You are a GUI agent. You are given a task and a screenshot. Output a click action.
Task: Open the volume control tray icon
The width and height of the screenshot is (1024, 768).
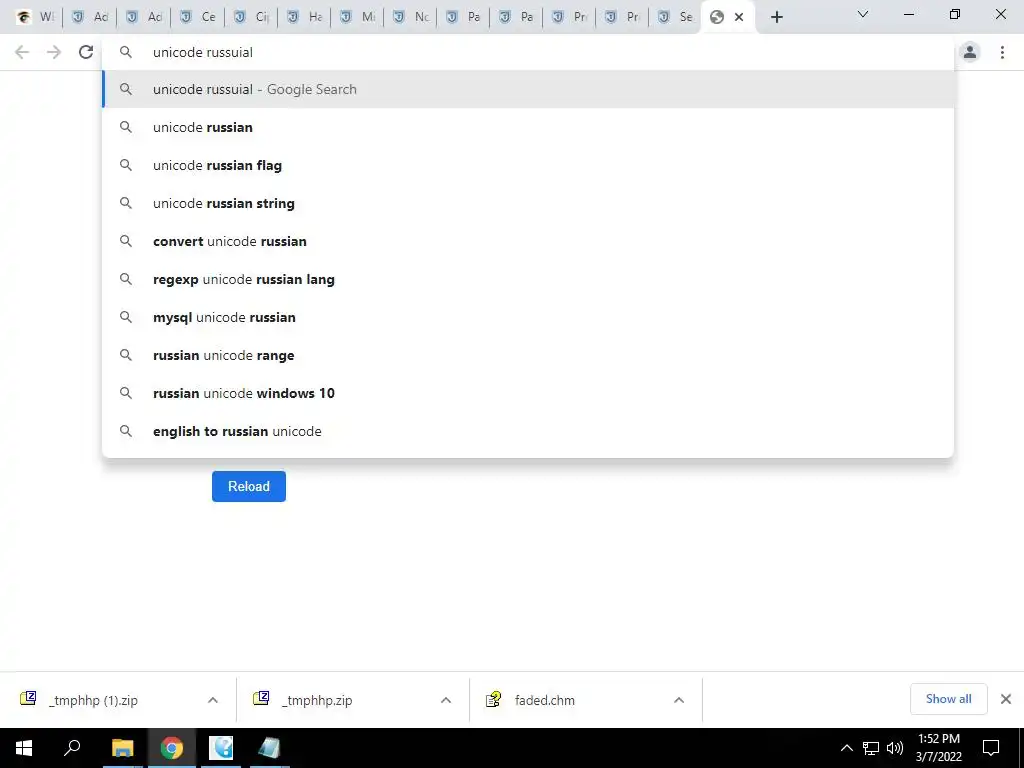click(x=895, y=748)
